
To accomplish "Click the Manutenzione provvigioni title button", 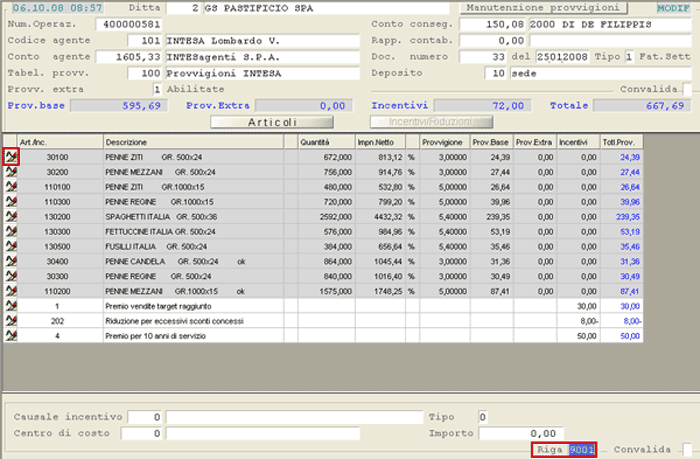I will point(543,8).
